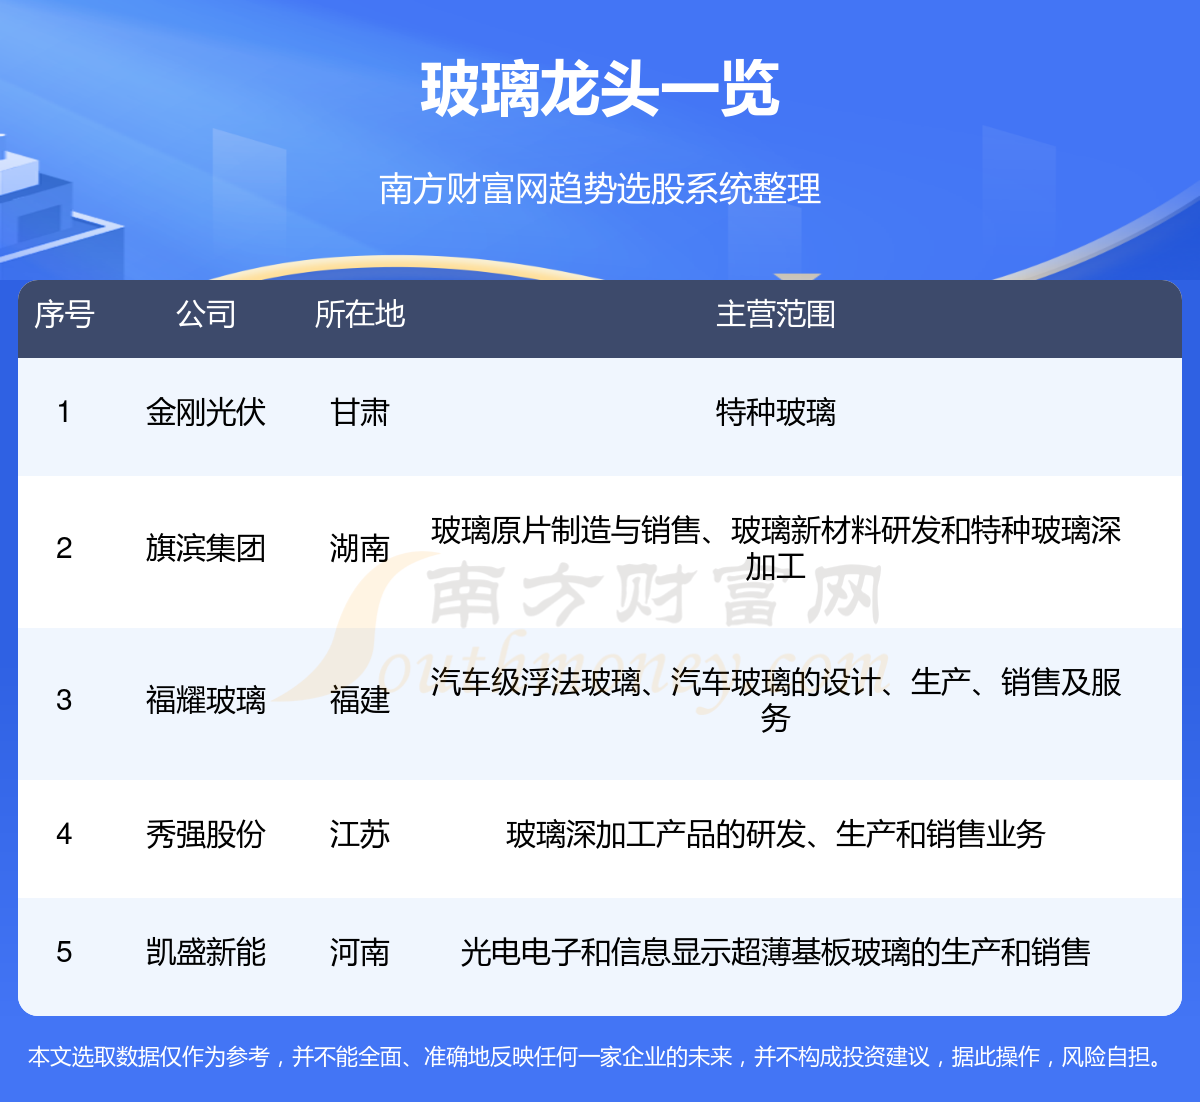Click the serial number 5 in 凯盛新能 row
The image size is (1200, 1102).
coord(64,952)
